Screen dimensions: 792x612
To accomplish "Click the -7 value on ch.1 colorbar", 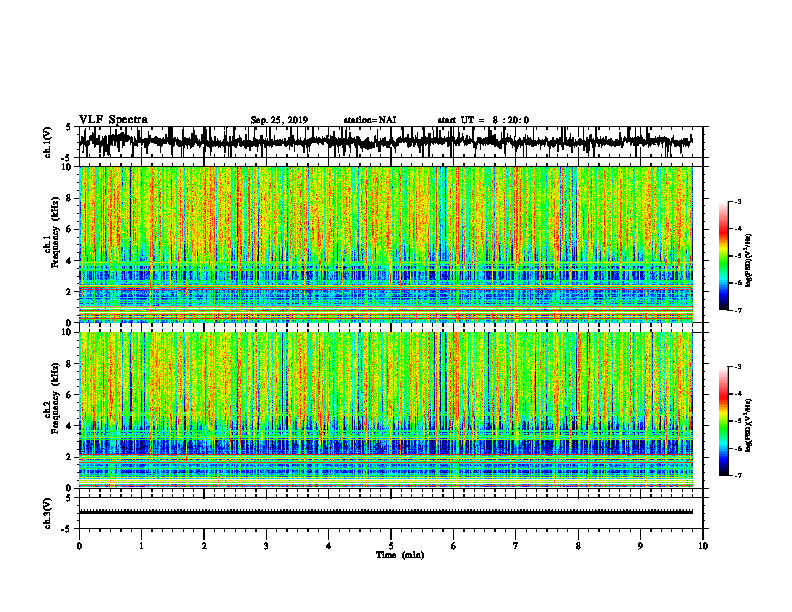I will tap(738, 310).
